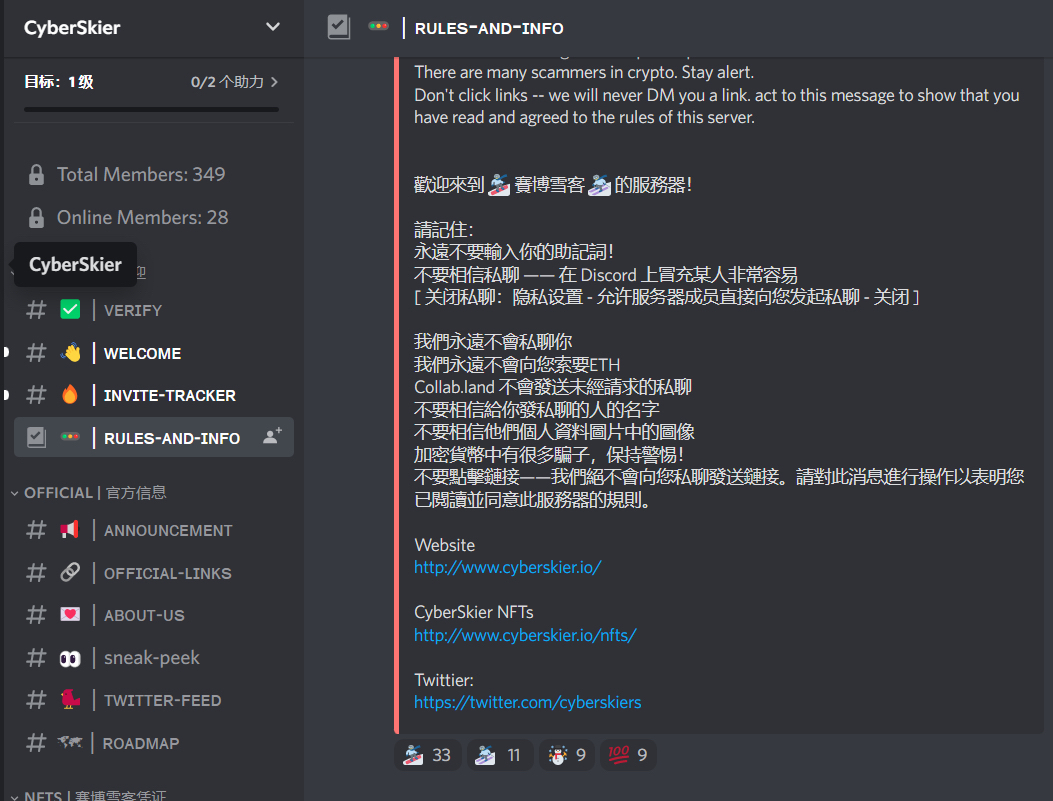Image resolution: width=1053 pixels, height=801 pixels.
Task: Expand the server boost goal arrow
Action: (x=274, y=82)
